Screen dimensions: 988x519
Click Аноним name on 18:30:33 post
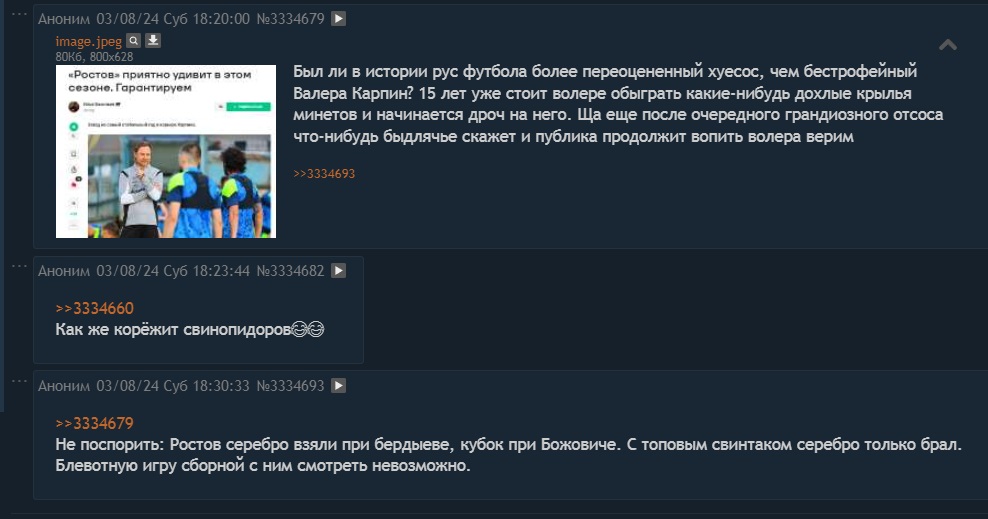(x=64, y=385)
